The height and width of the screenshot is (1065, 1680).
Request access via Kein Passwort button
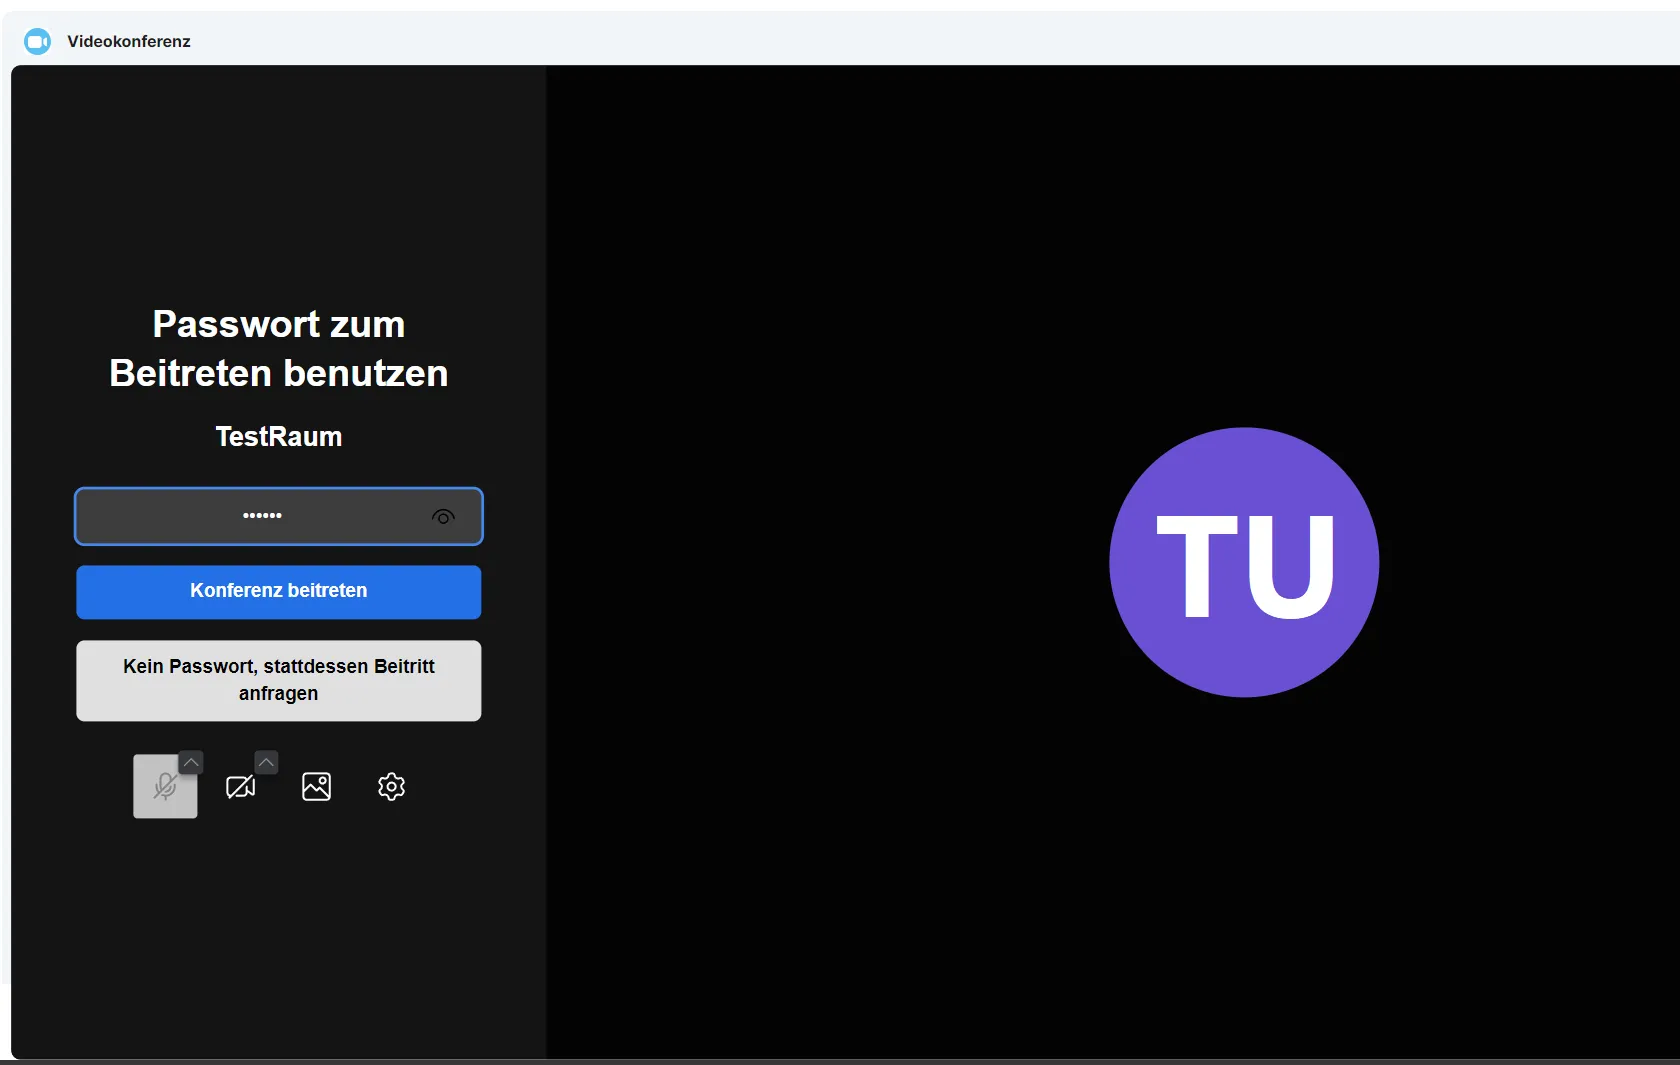pos(278,680)
